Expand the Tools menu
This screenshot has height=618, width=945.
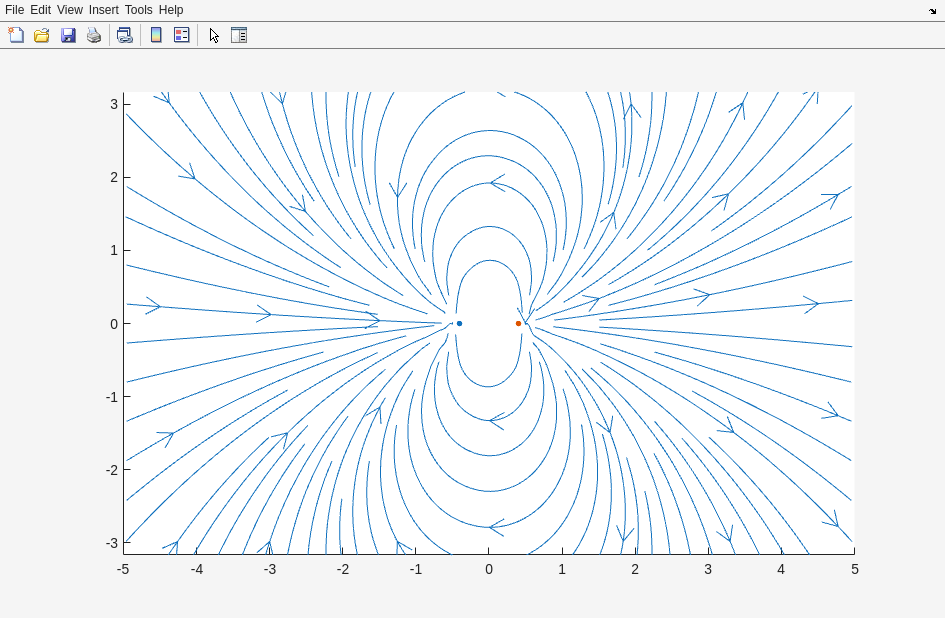tap(138, 10)
